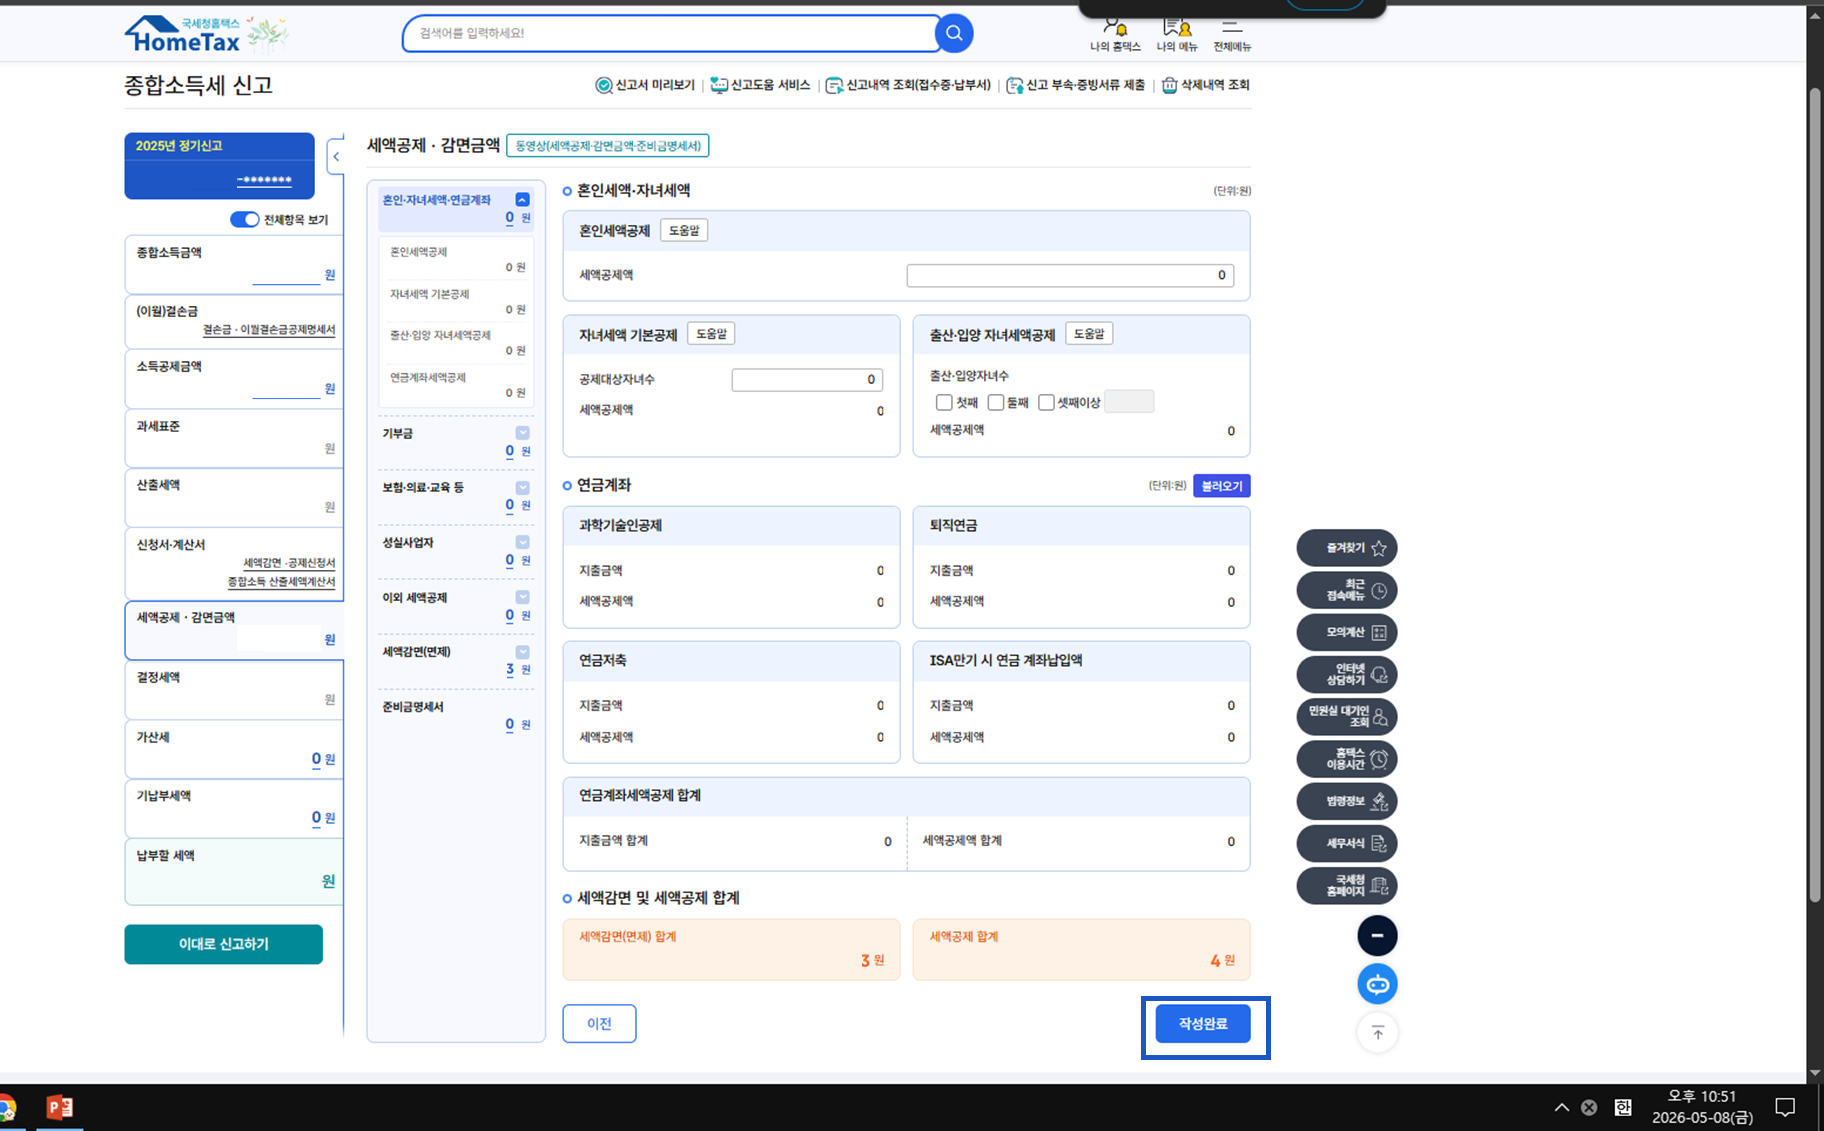Open 동영상(세액공제·감면금액·준비금명세서) link
1824x1131 pixels.
pos(608,146)
